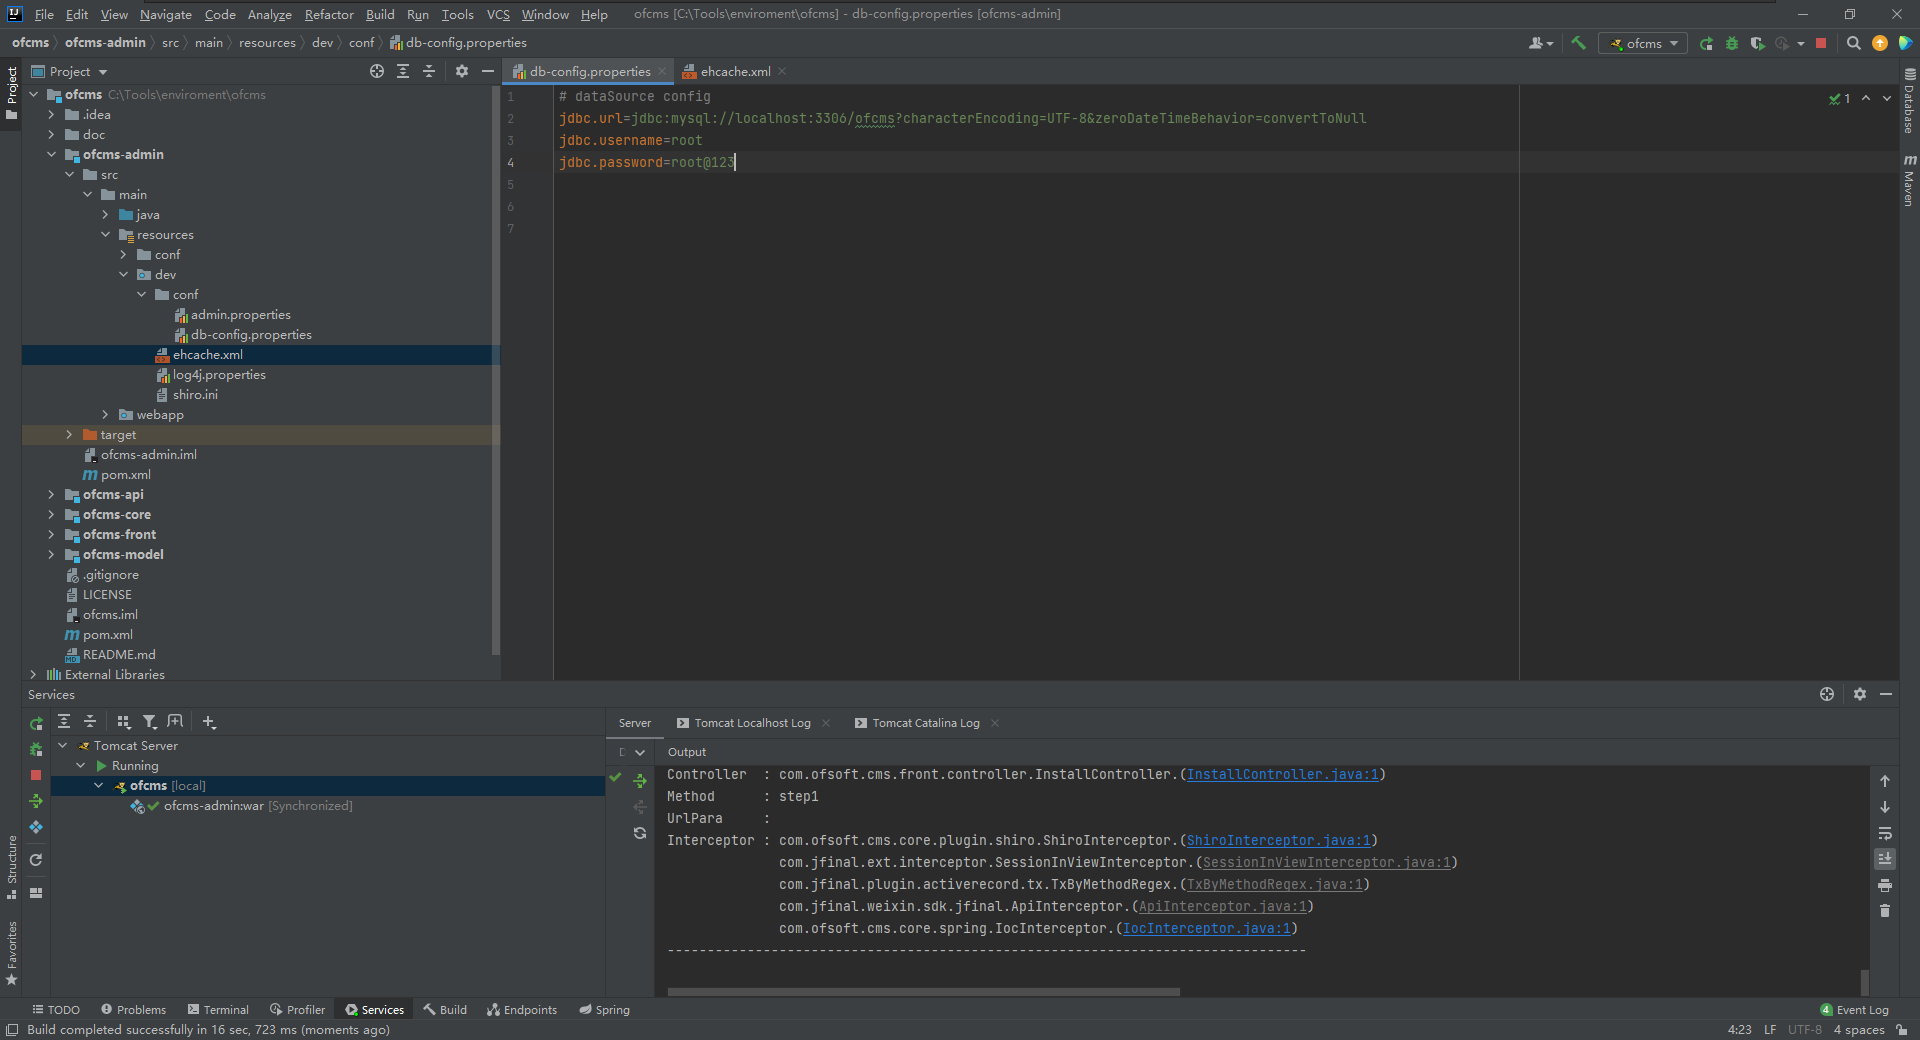The height and width of the screenshot is (1040, 1920).
Task: Open the ShiroInterceptor.java:1 link
Action: 1278,840
